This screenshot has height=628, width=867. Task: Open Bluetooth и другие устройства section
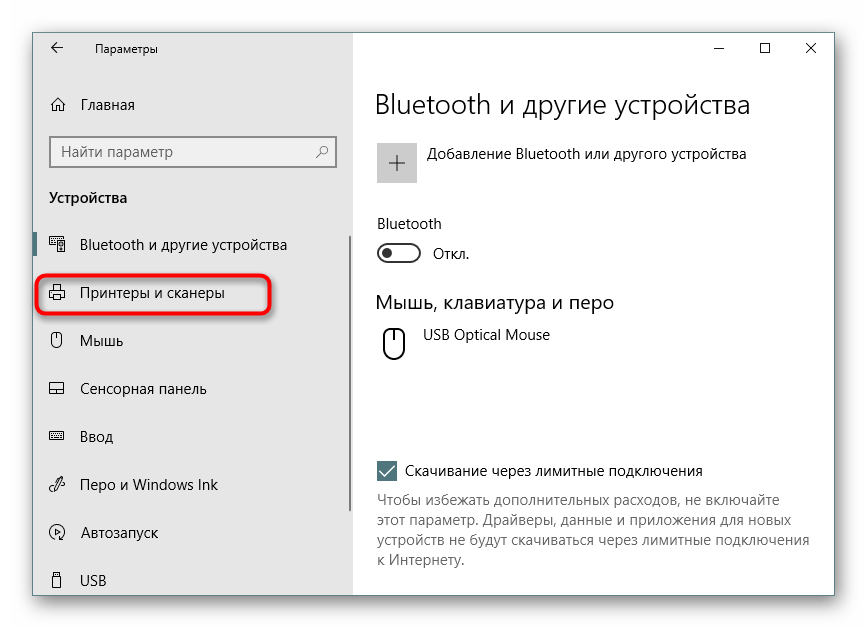click(183, 245)
